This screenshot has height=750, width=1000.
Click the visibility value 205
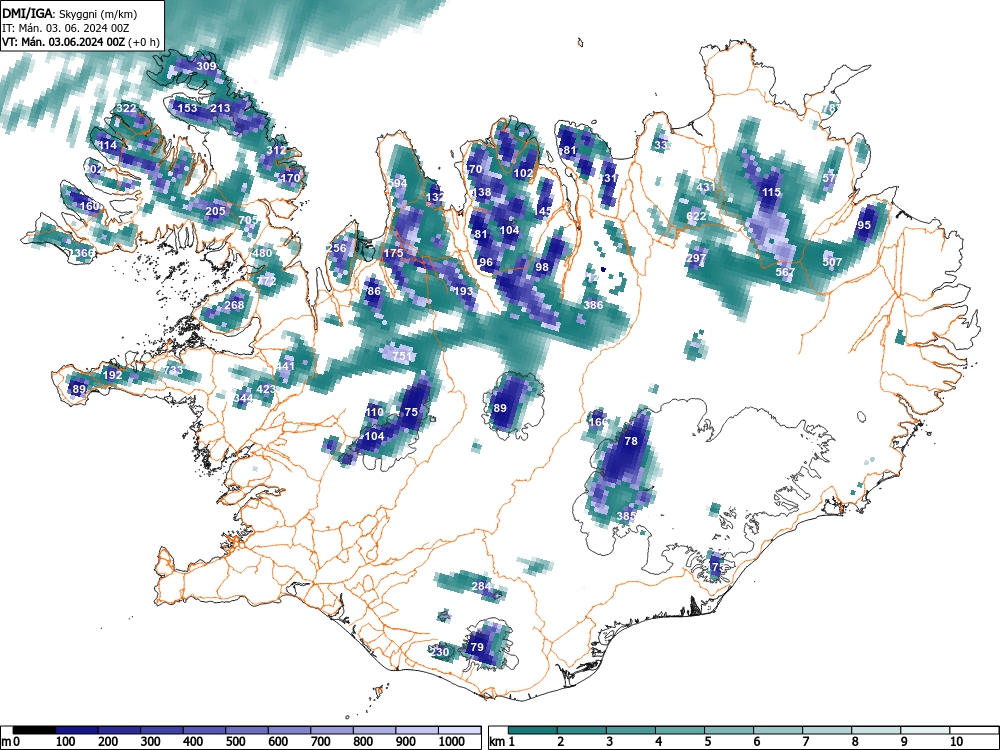tap(215, 211)
